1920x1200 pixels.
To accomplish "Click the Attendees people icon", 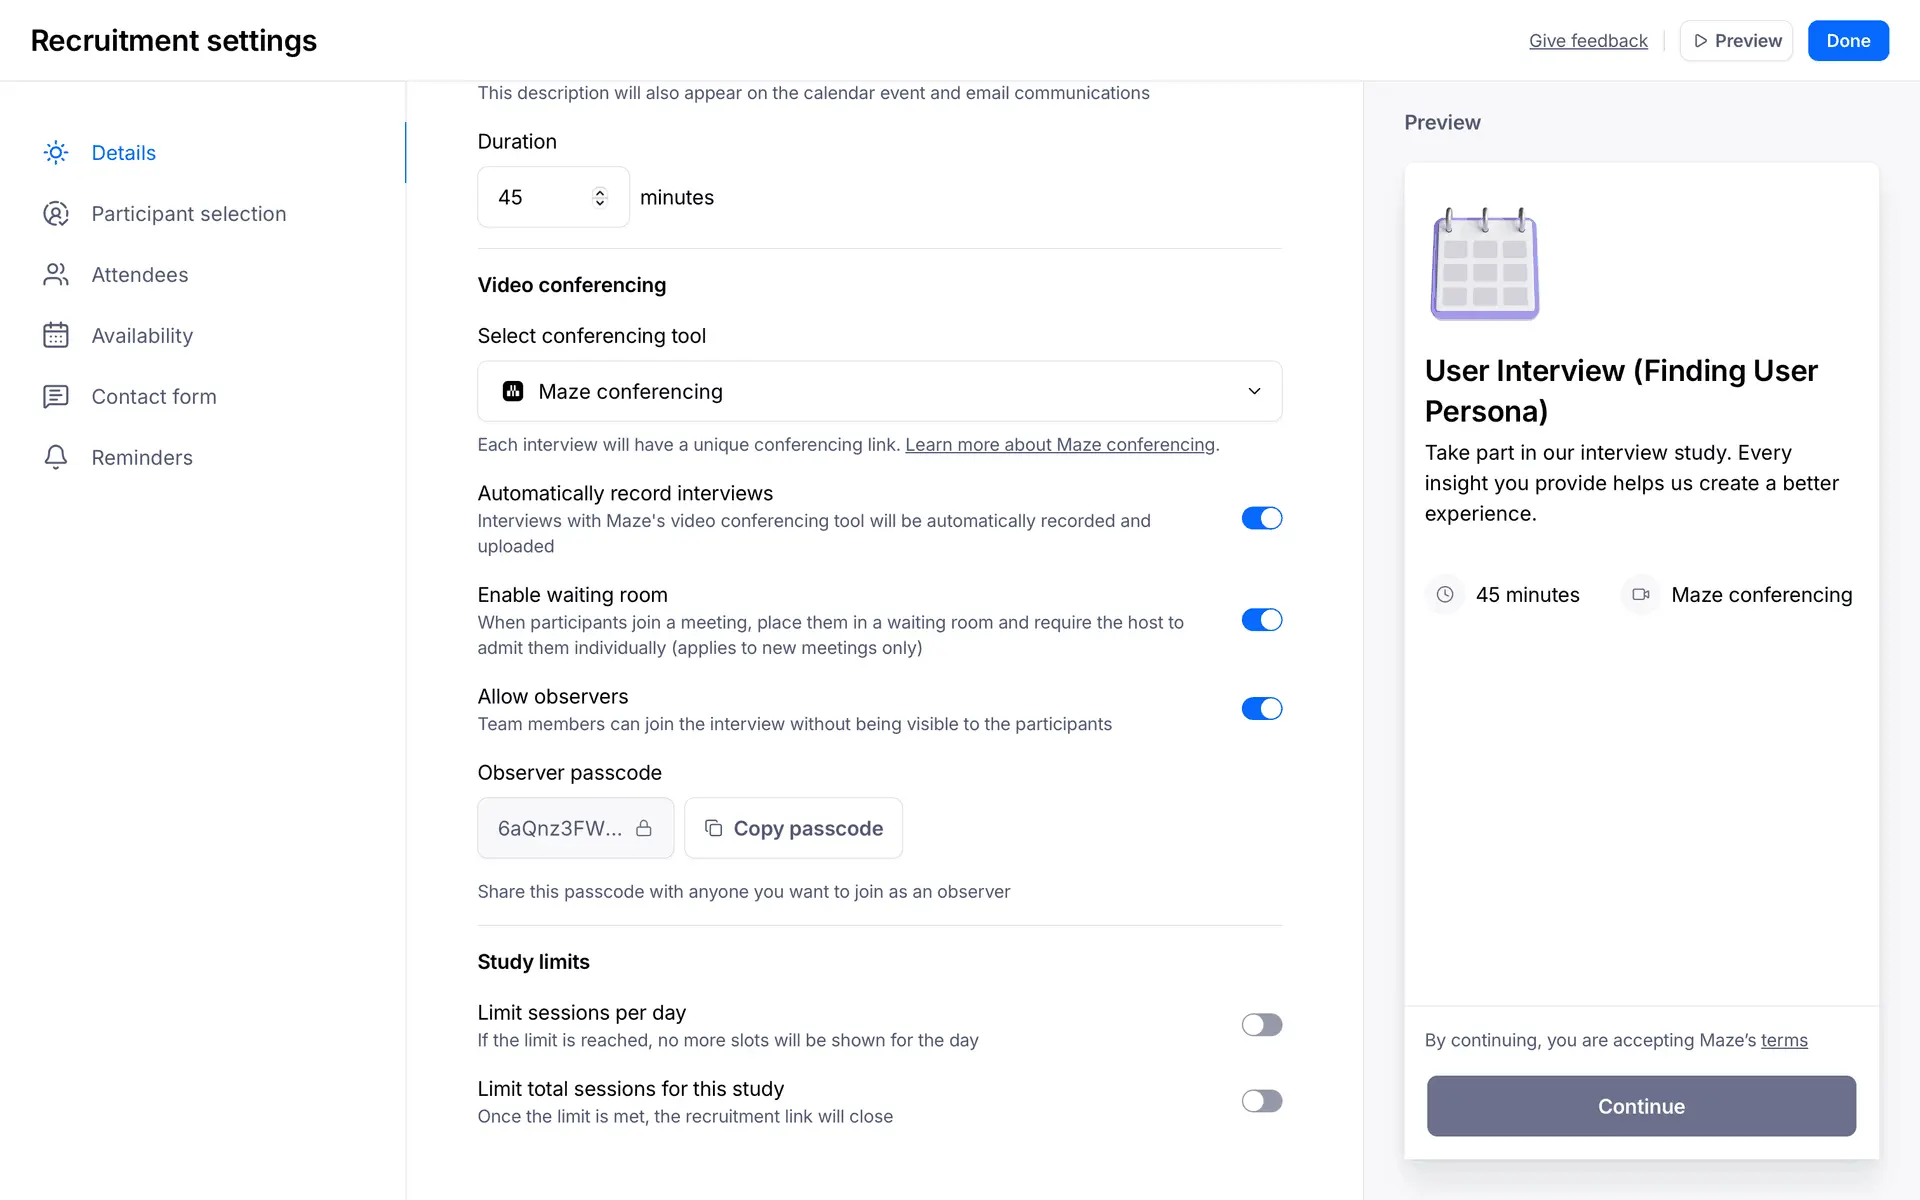I will pos(56,275).
